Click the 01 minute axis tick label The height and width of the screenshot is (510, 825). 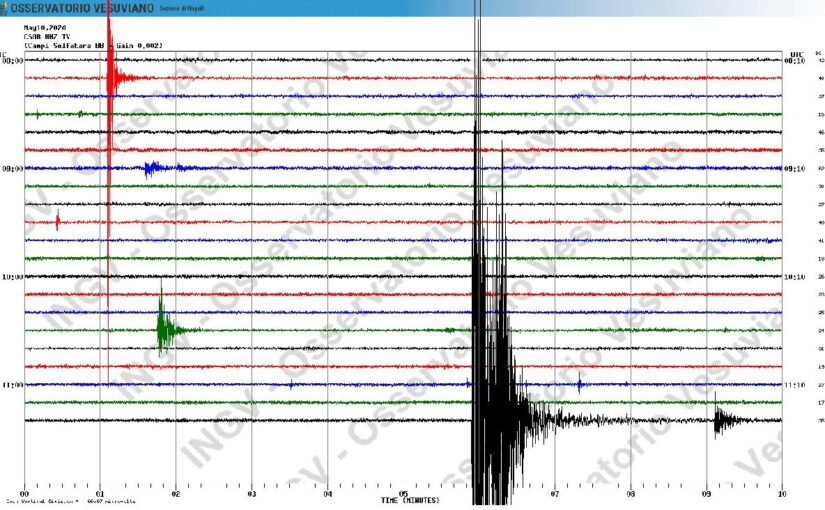[100, 494]
